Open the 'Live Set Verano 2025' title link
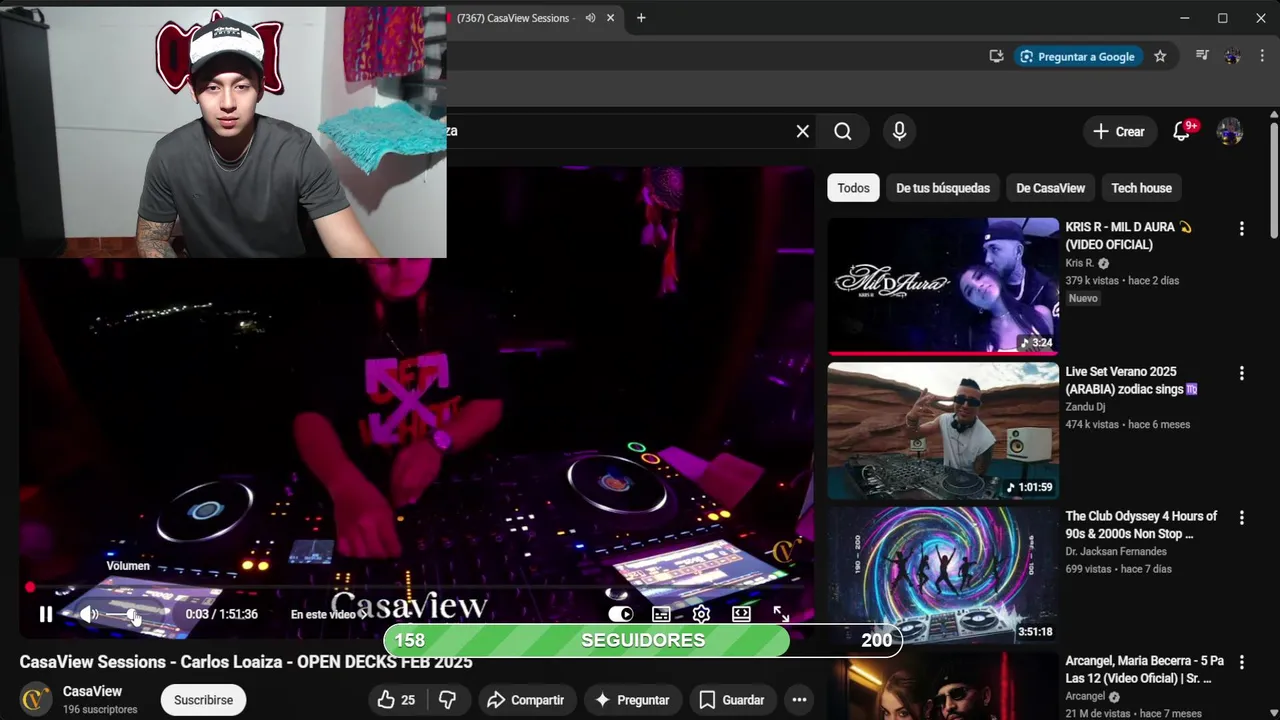Image resolution: width=1280 pixels, height=720 pixels. pyautogui.click(x=1131, y=380)
